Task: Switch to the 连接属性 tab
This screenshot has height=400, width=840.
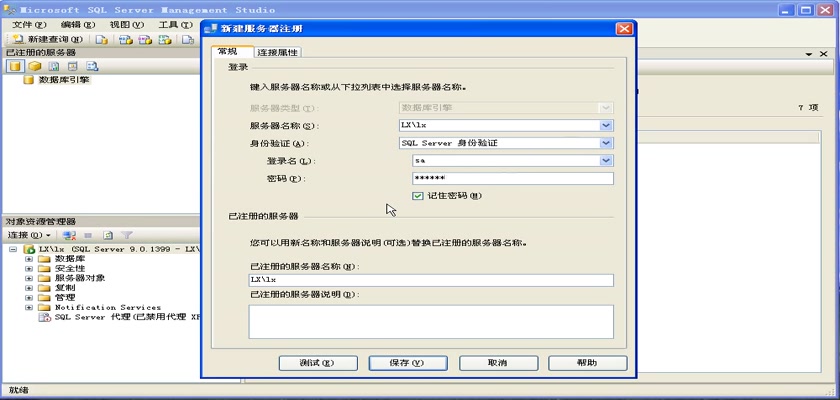Action: pyautogui.click(x=278, y=52)
